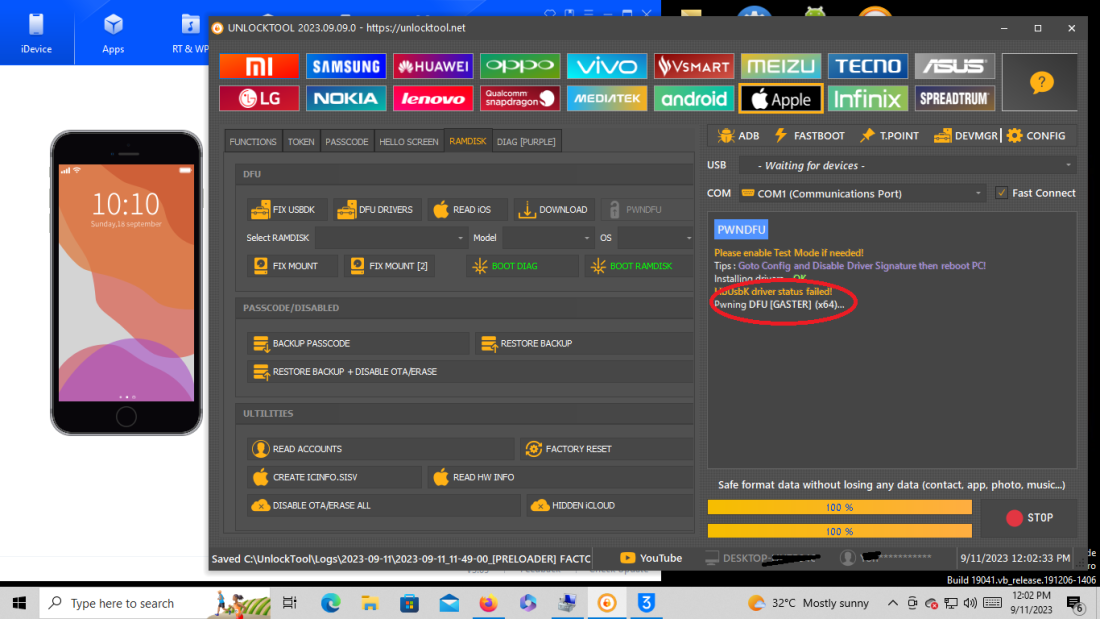This screenshot has width=1100, height=619.
Task: Select the LG brand logo
Action: coord(259,98)
